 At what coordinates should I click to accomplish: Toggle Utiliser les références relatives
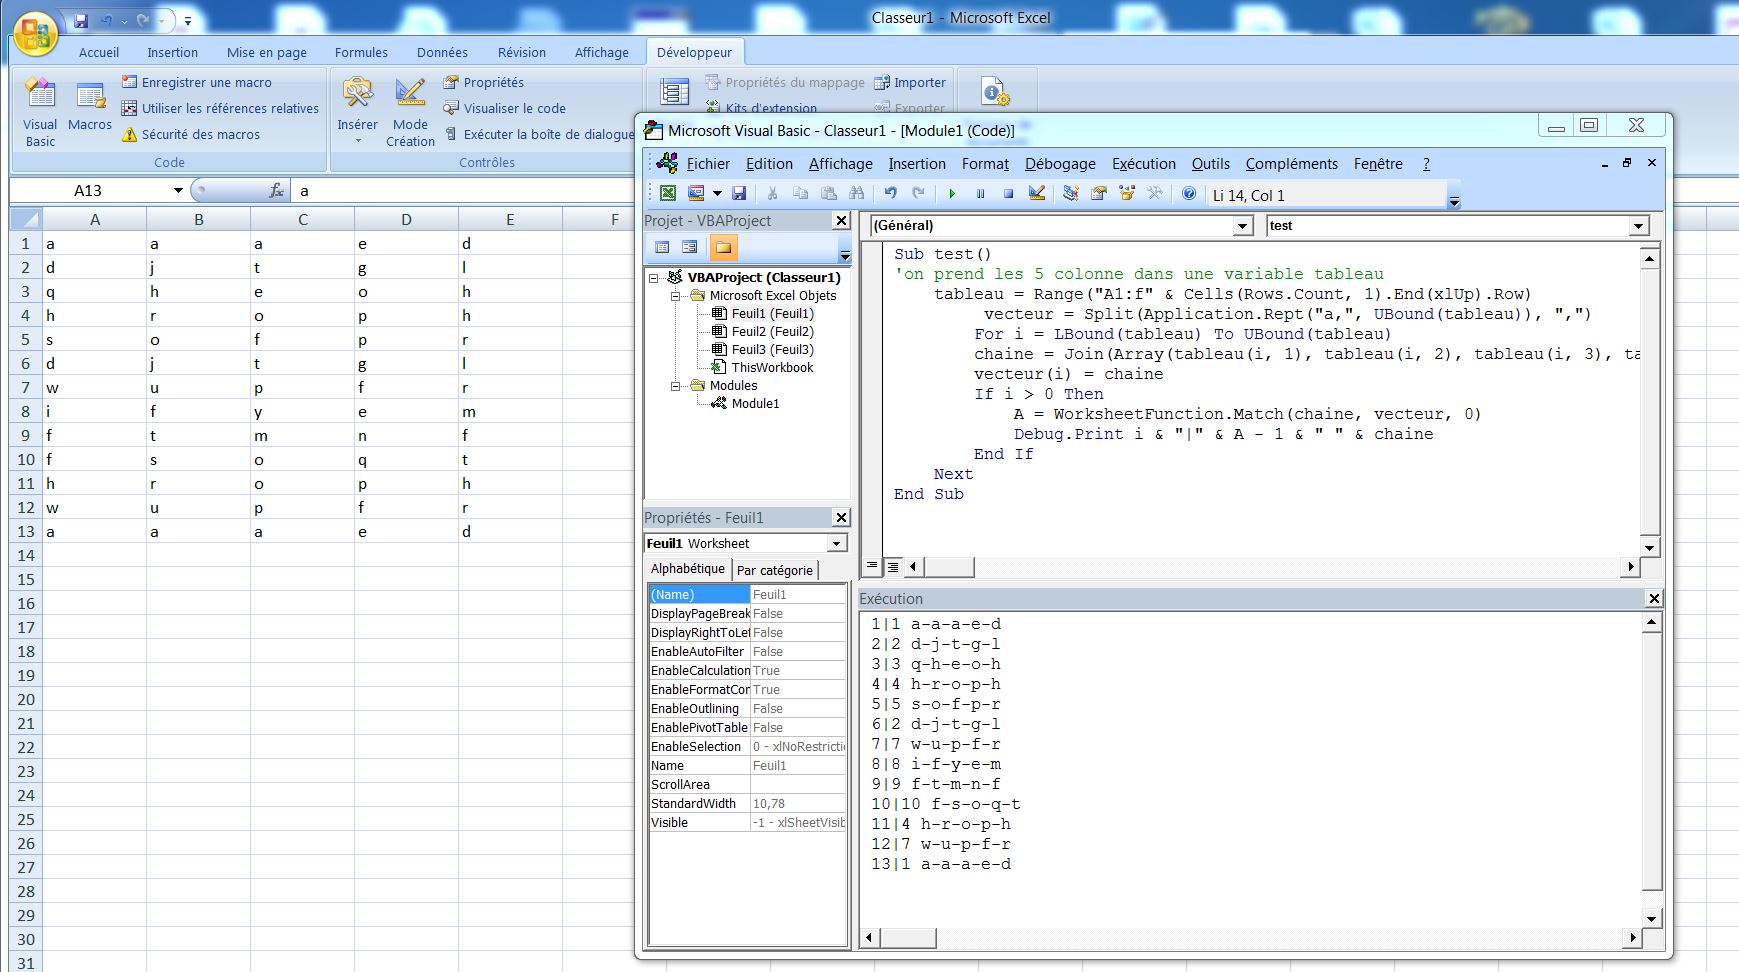(x=220, y=108)
